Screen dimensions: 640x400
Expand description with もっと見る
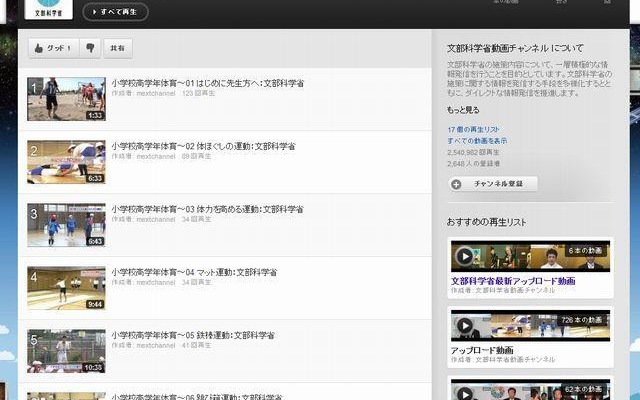click(x=463, y=110)
